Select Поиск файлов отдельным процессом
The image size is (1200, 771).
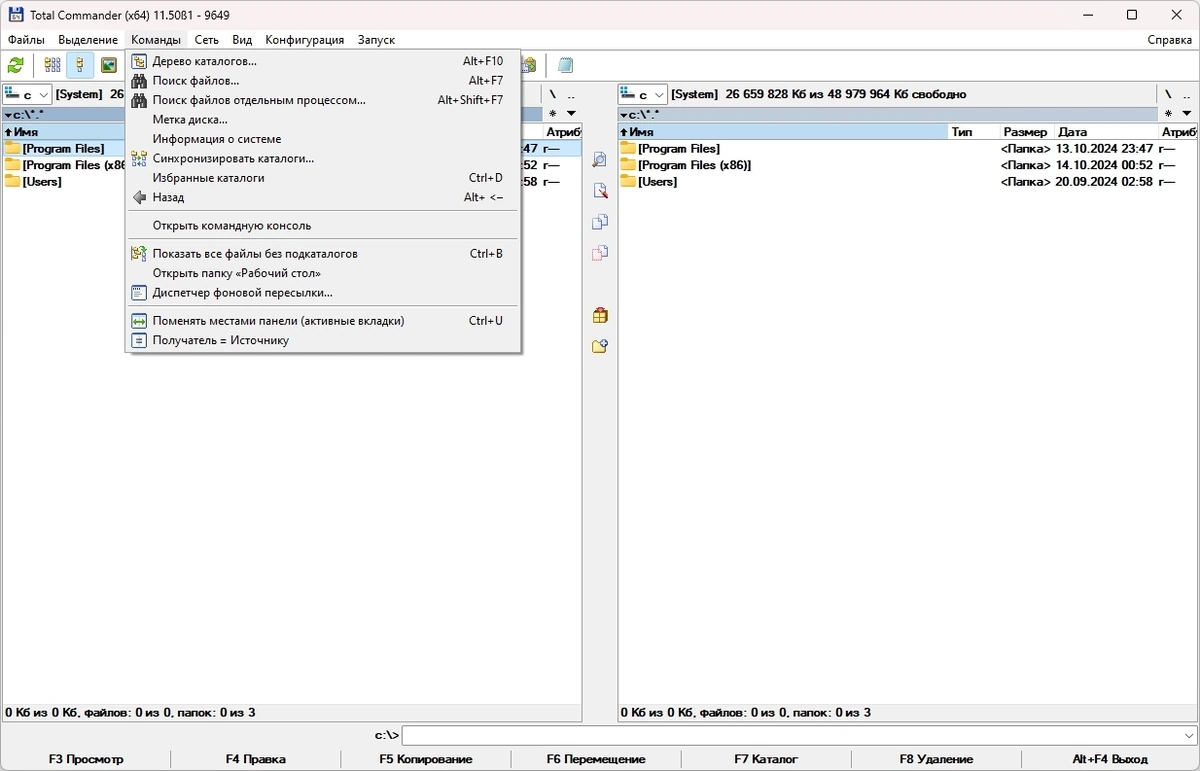[323, 100]
